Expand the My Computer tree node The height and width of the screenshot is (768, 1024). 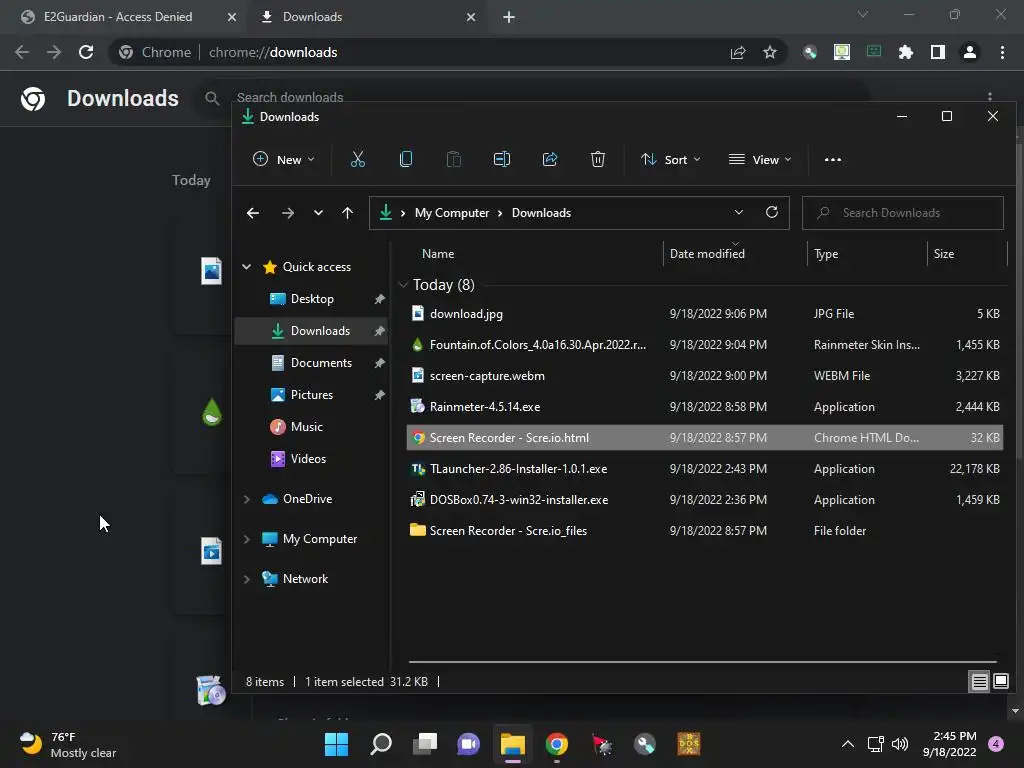coord(247,539)
